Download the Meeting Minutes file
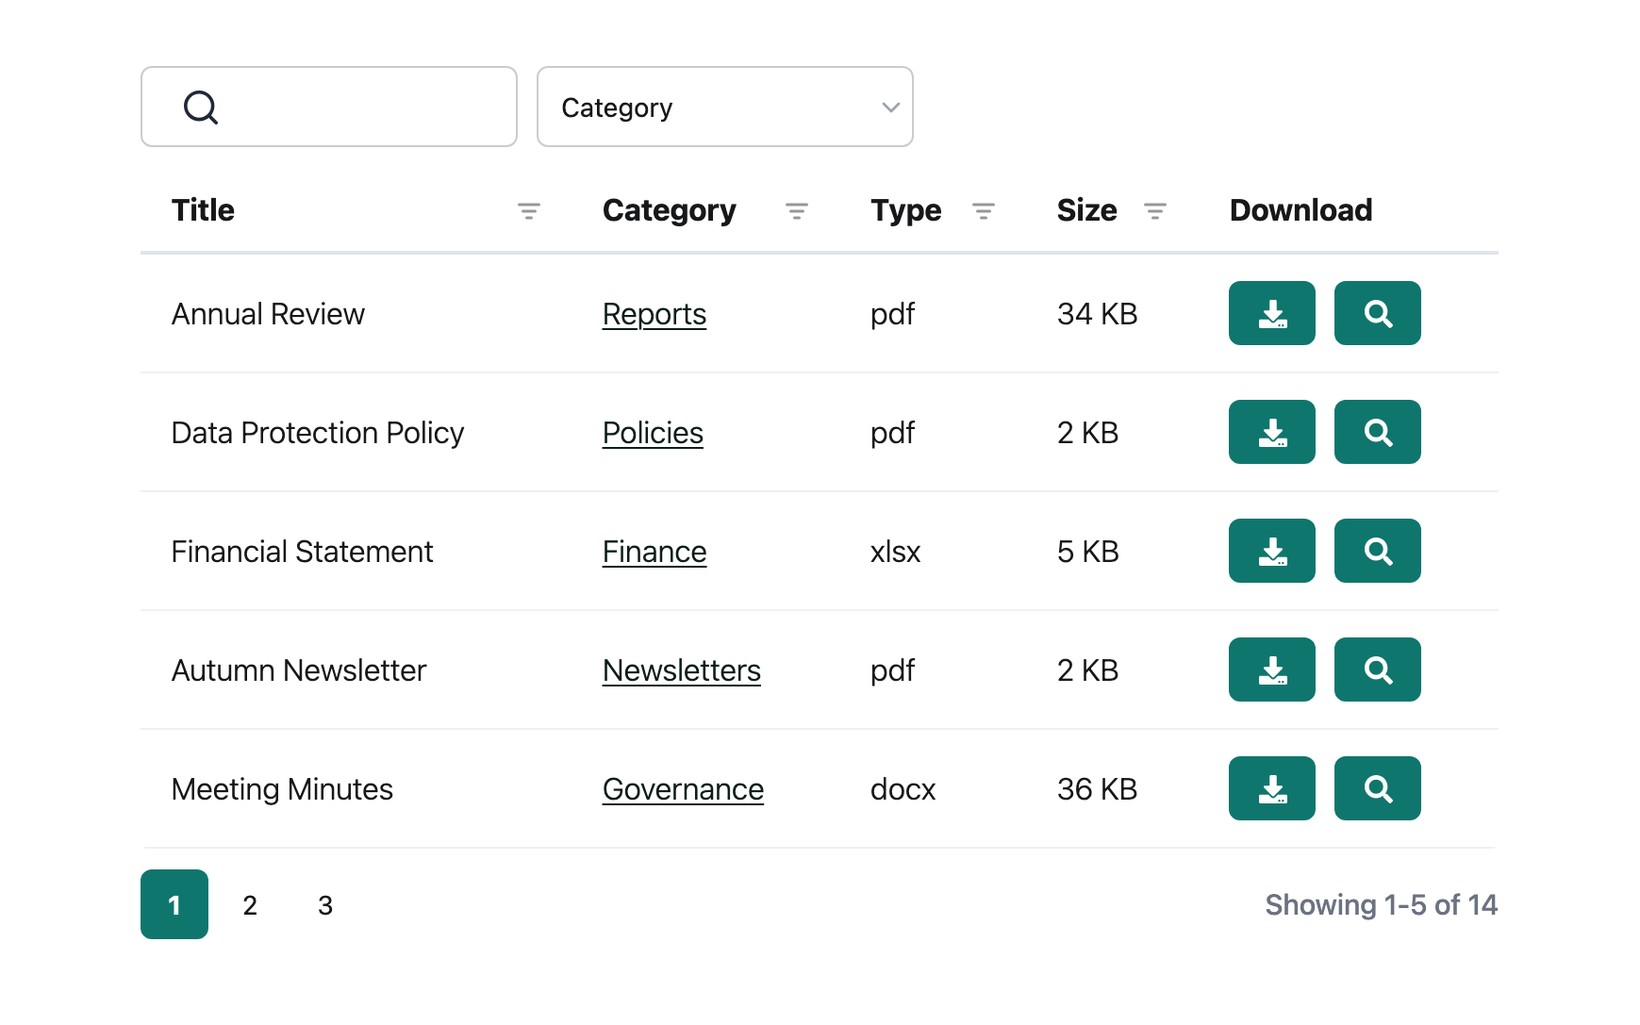The image size is (1640, 1025). click(x=1271, y=789)
